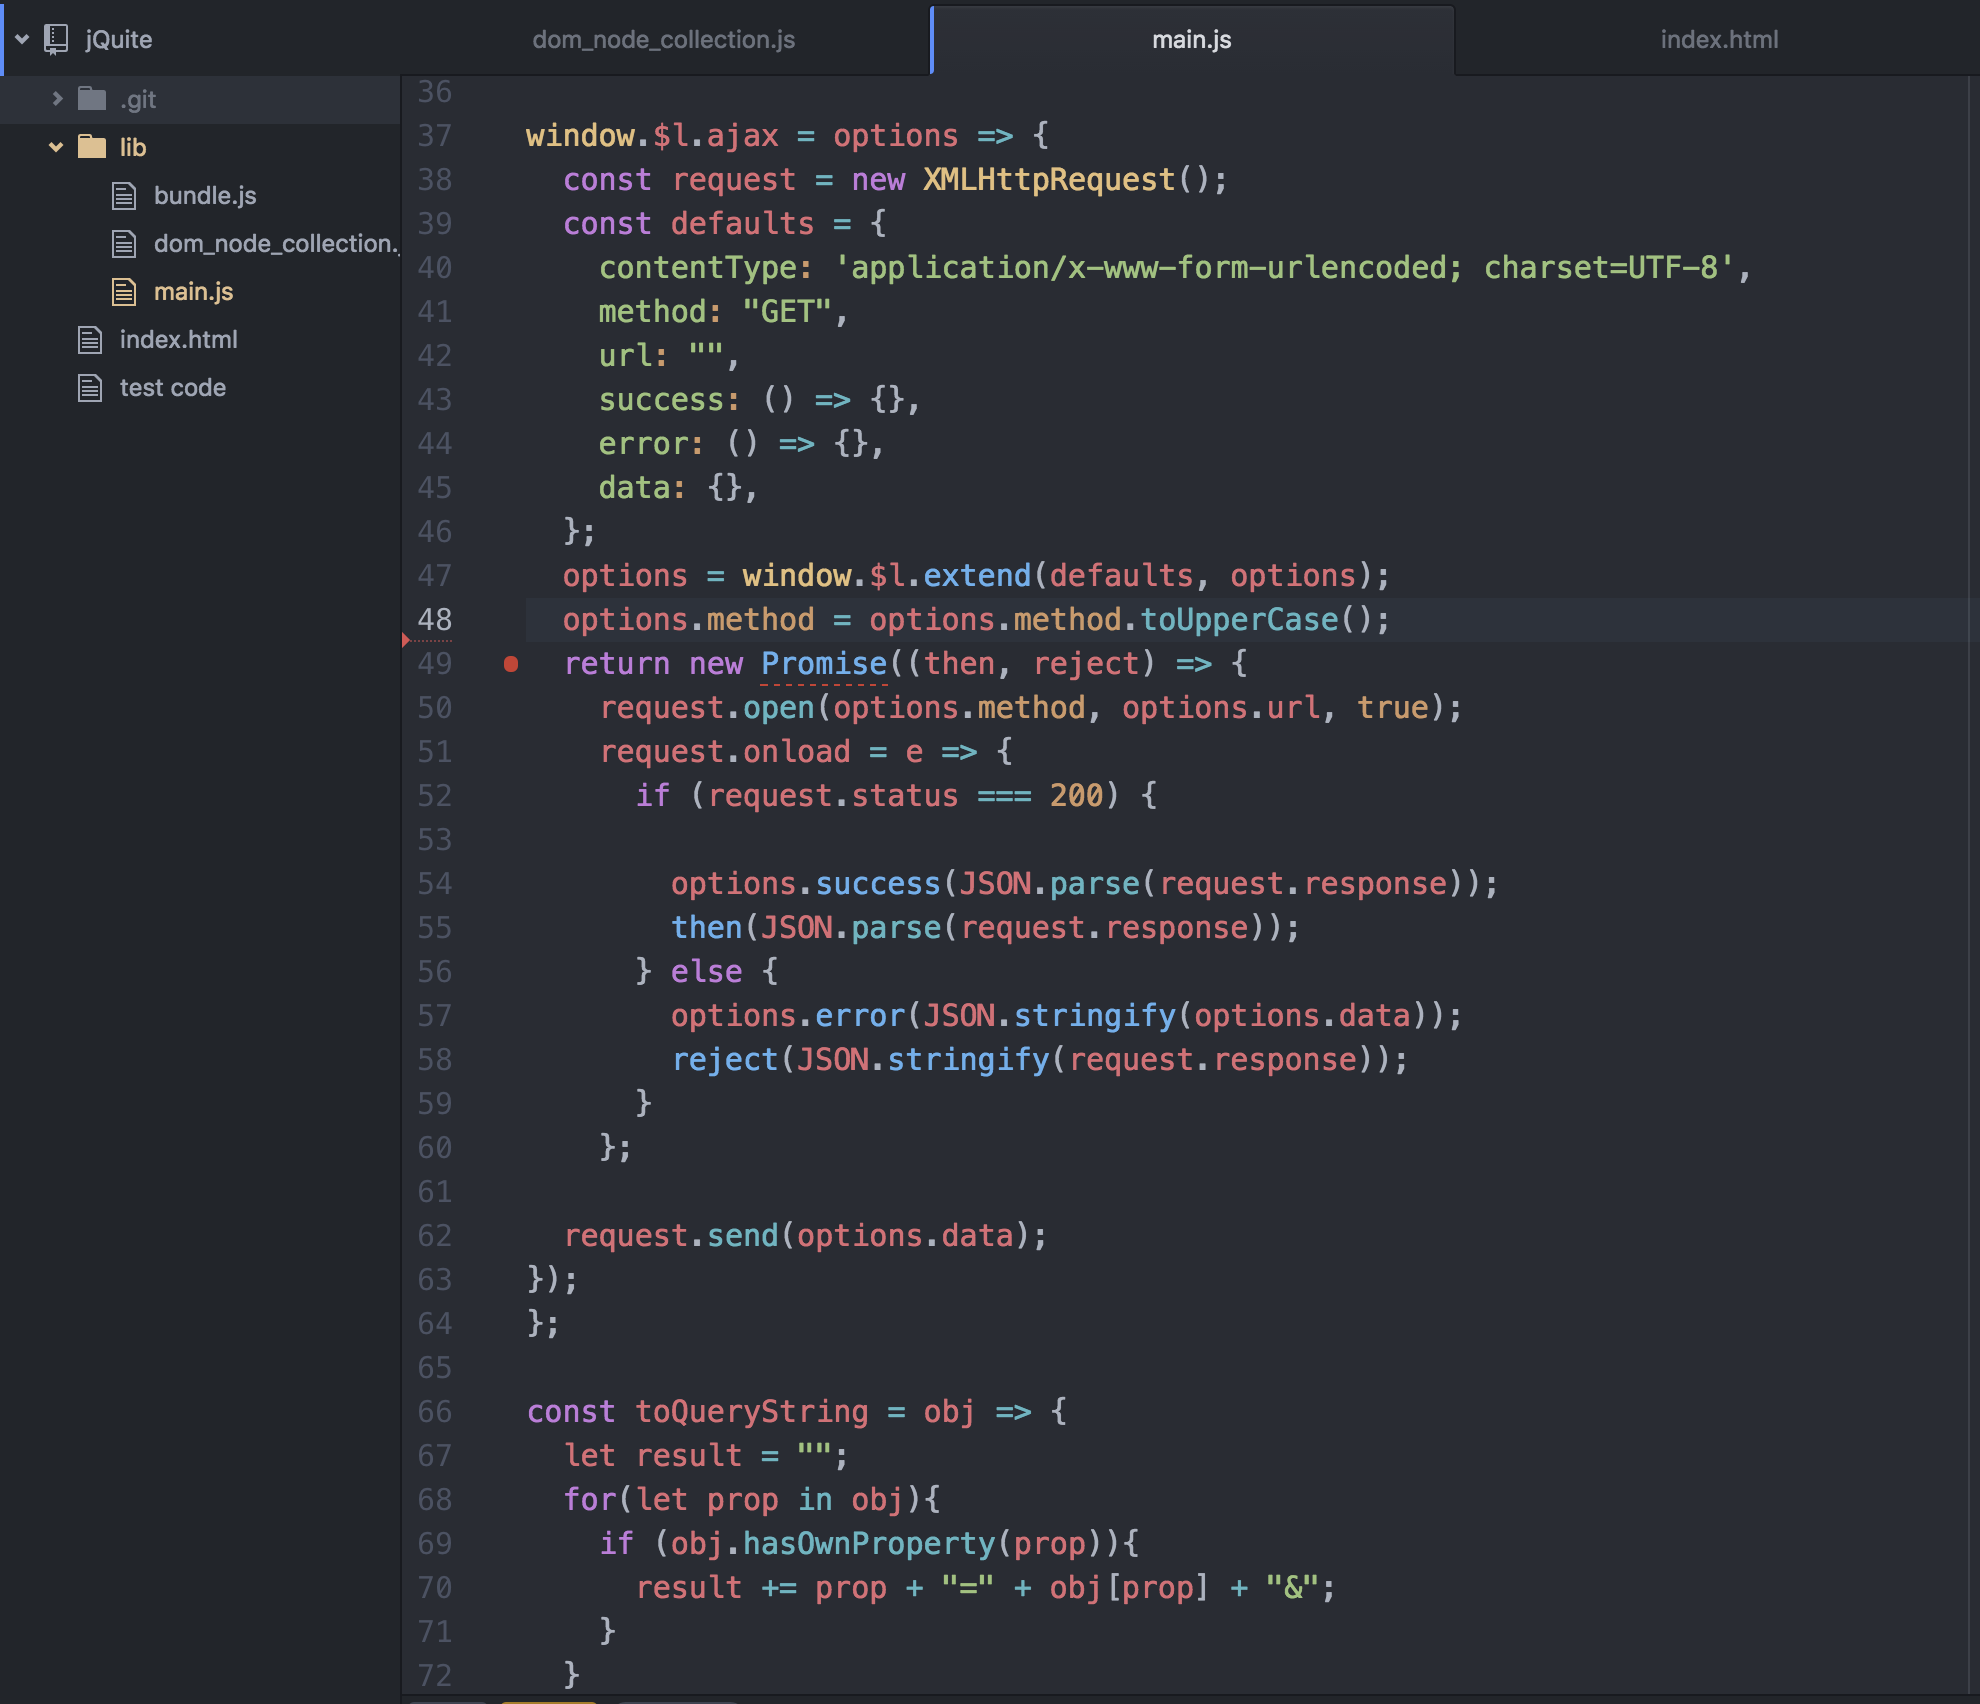Screen dimensions: 1980x1704
Task: Click the main.js file icon in the tree
Action: [x=124, y=291]
